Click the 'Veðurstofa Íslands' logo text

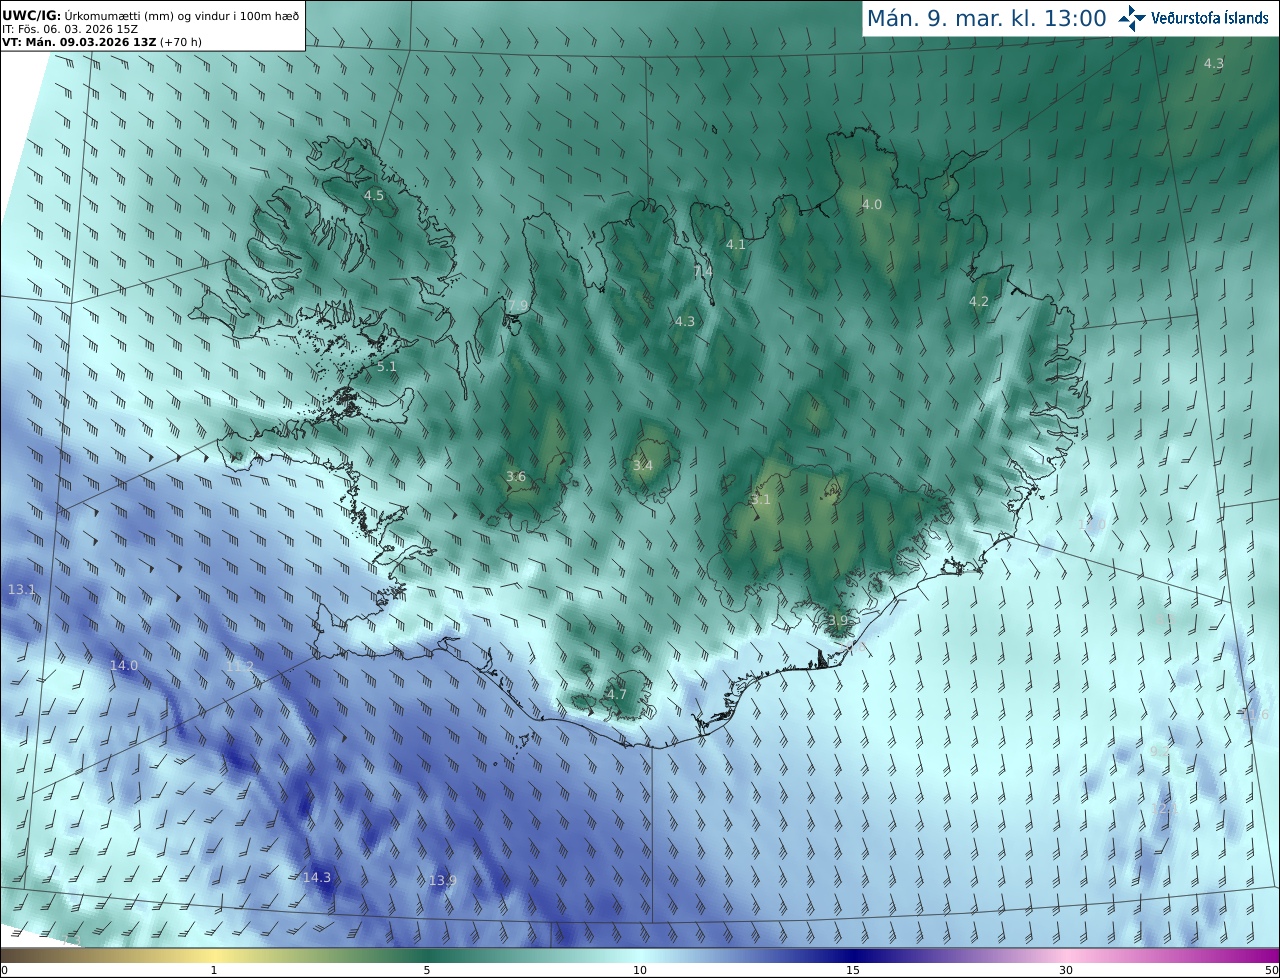[1209, 18]
